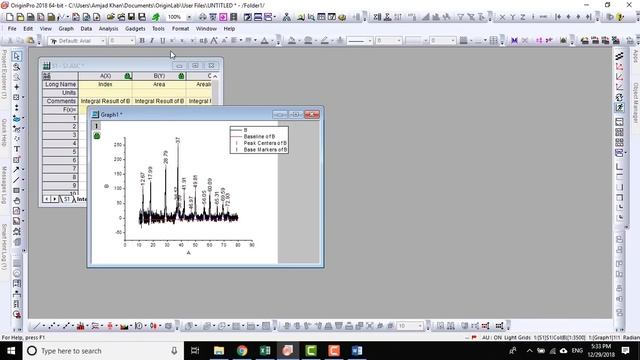Click the Scatter plot icon in bottom toolbar
Image resolution: width=640 pixels, height=360 pixels.
(x=52, y=326)
